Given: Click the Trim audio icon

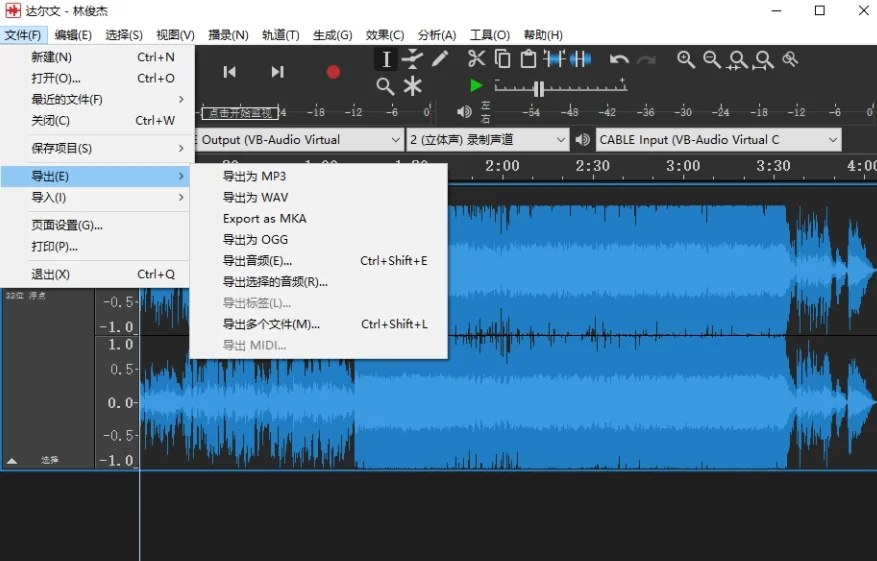Looking at the screenshot, I should pyautogui.click(x=555, y=59).
